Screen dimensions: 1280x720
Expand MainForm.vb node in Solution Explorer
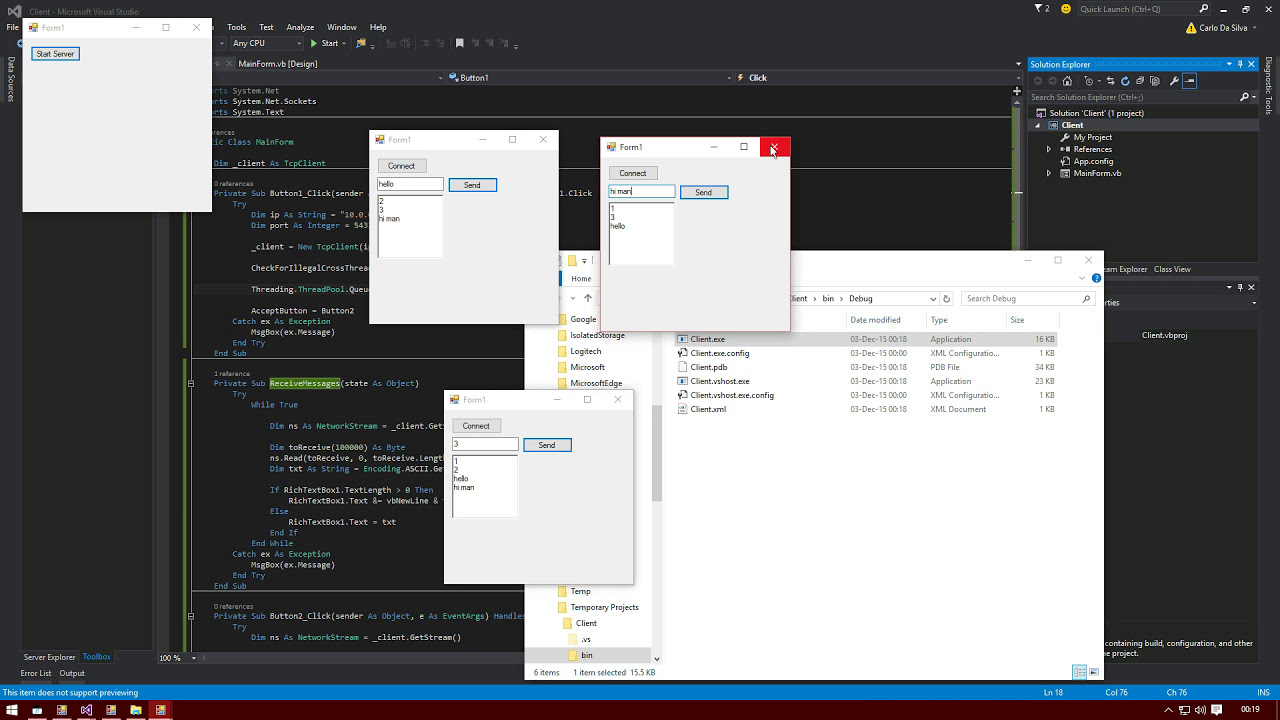pyautogui.click(x=1049, y=173)
